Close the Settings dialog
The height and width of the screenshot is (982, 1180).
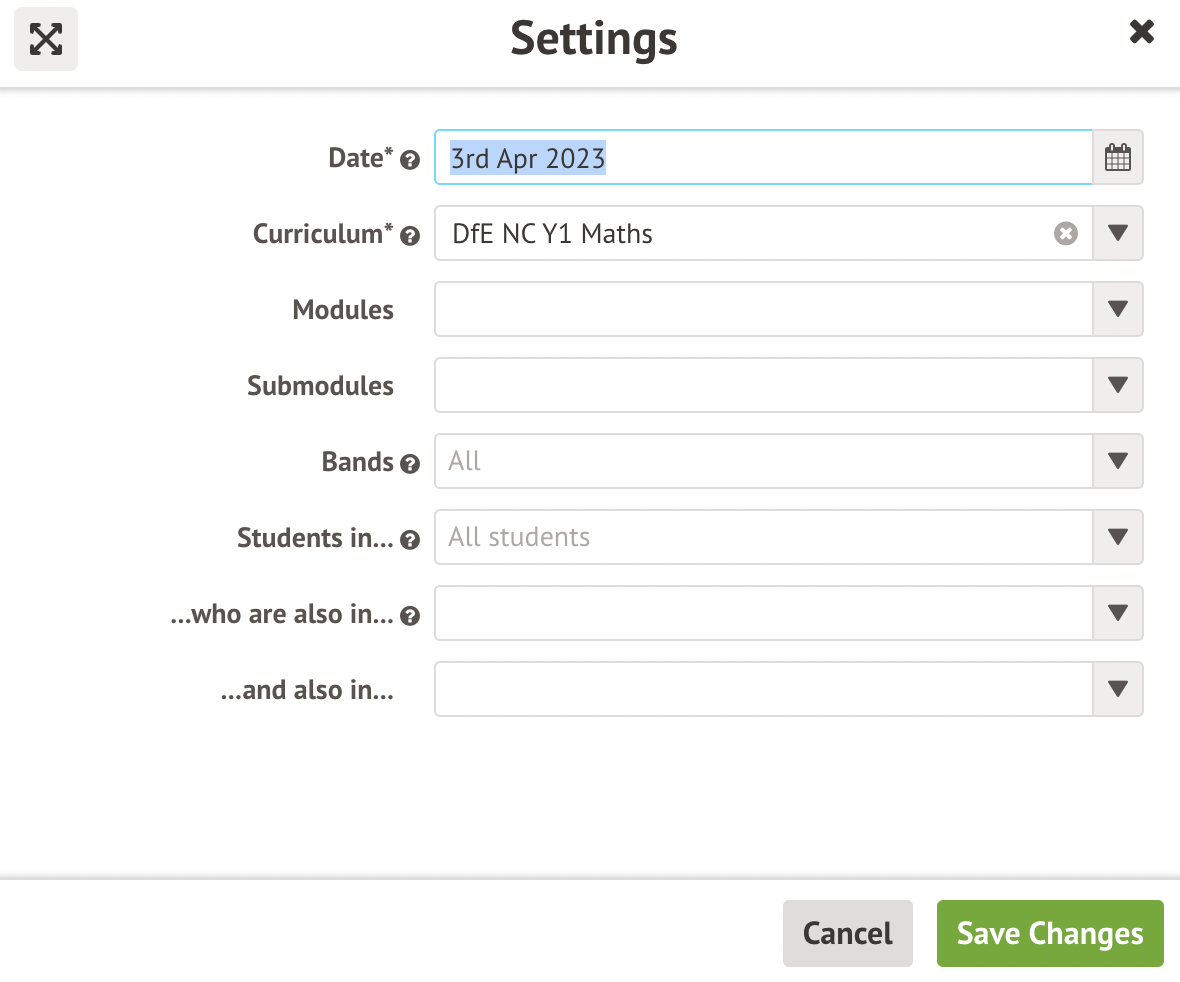tap(1141, 31)
